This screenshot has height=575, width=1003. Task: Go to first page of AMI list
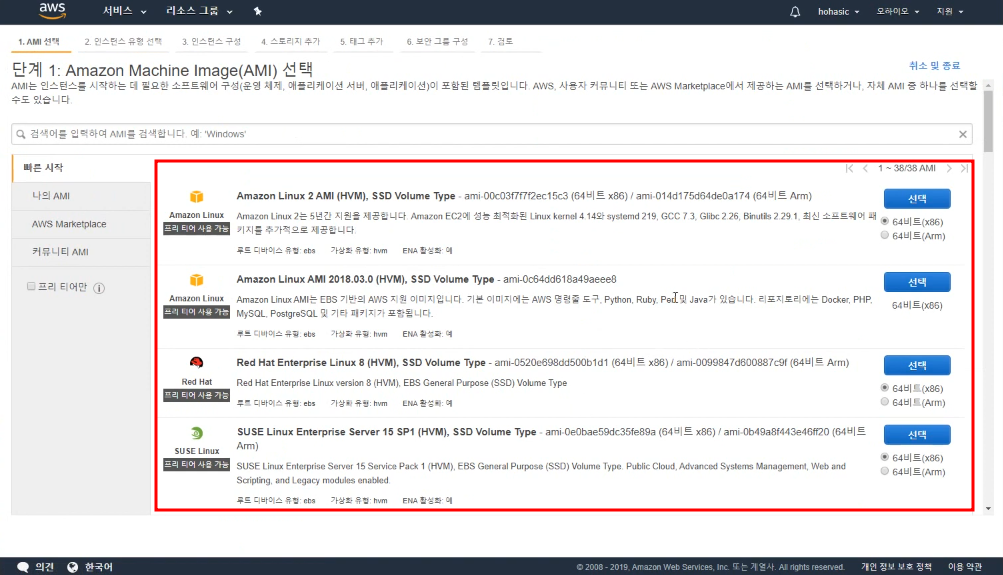click(849, 168)
